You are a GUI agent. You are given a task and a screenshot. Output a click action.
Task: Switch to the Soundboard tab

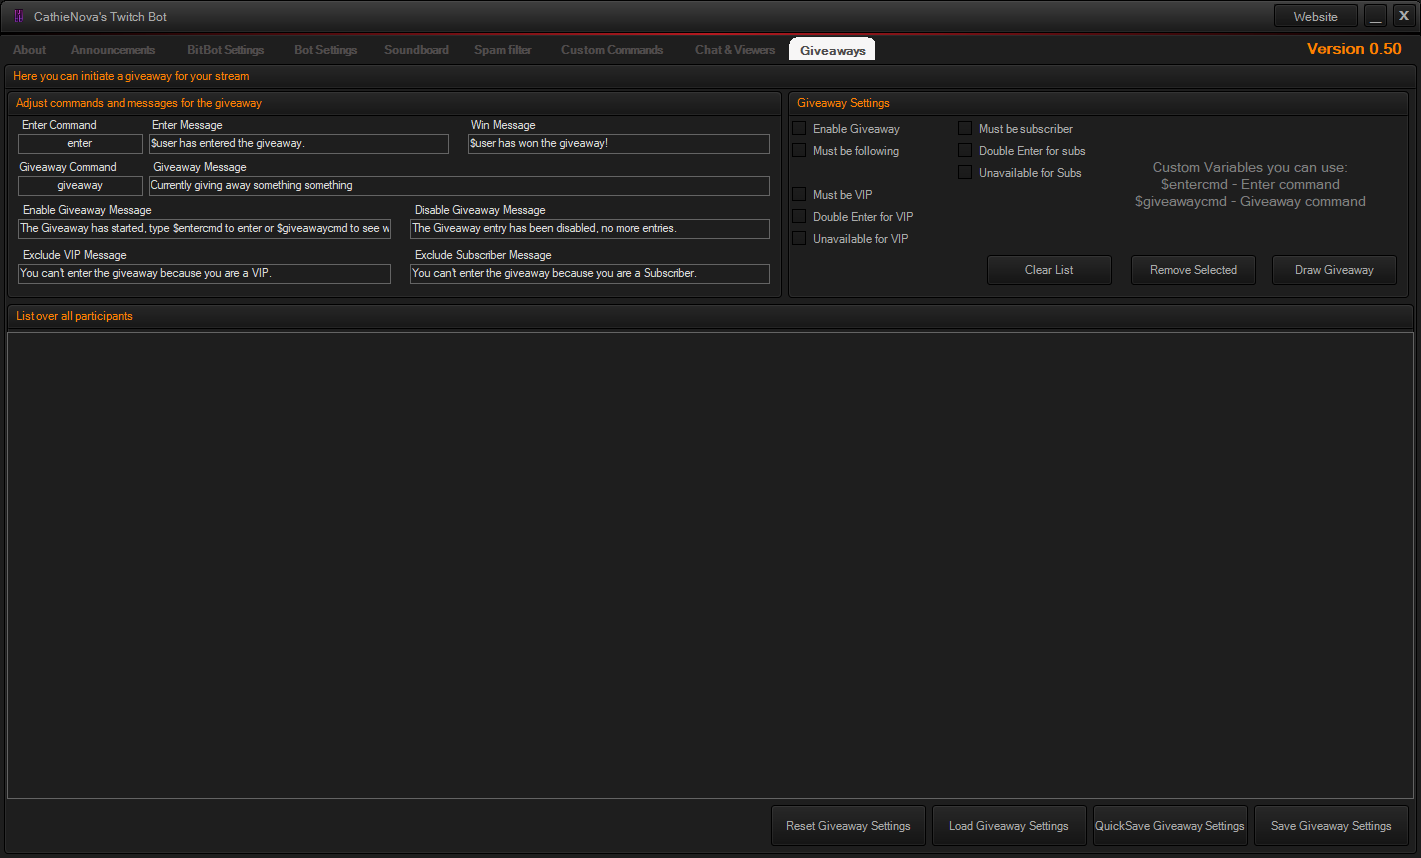(417, 50)
